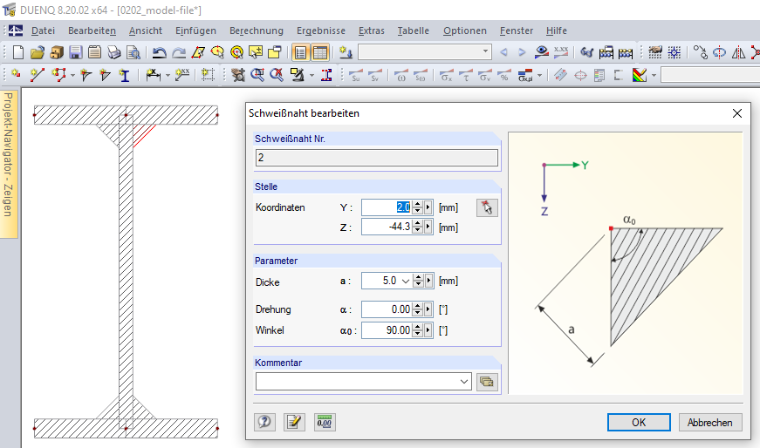Open the comment library icon beside Kommentar
Viewport: 760px width, 448px height.
tap(487, 382)
